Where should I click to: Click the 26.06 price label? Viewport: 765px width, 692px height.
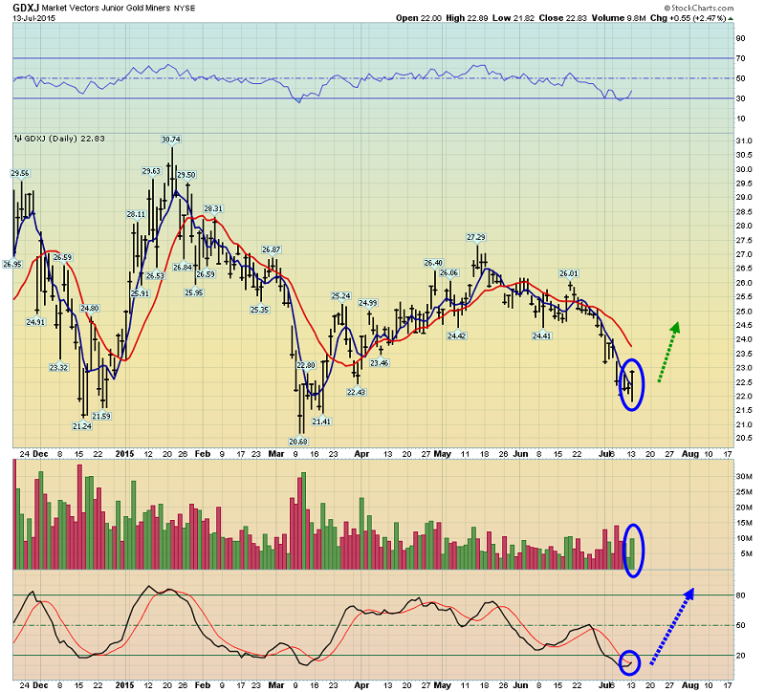click(x=449, y=273)
